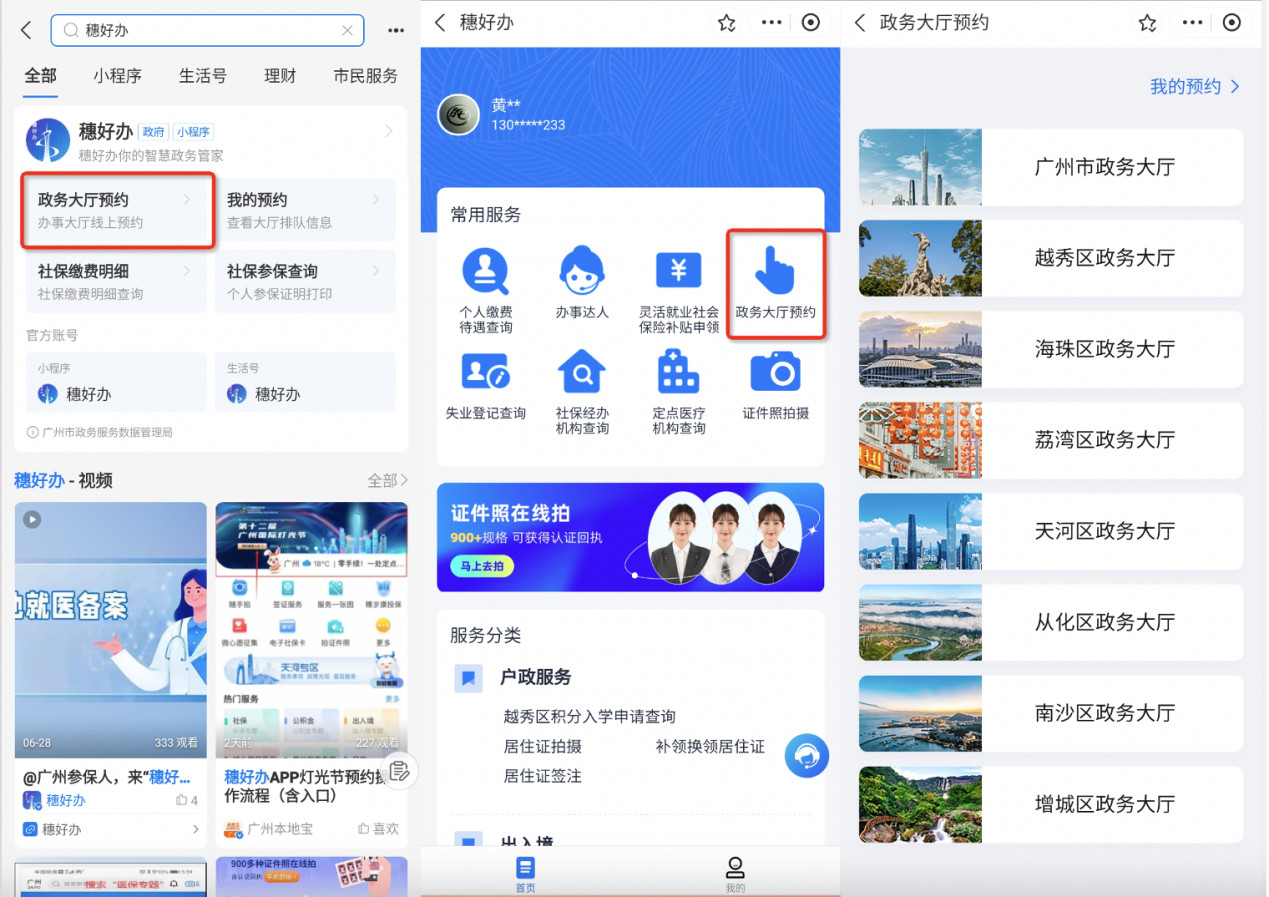Select 增城区政务大厅
The width and height of the screenshot is (1269, 897).
point(1051,804)
